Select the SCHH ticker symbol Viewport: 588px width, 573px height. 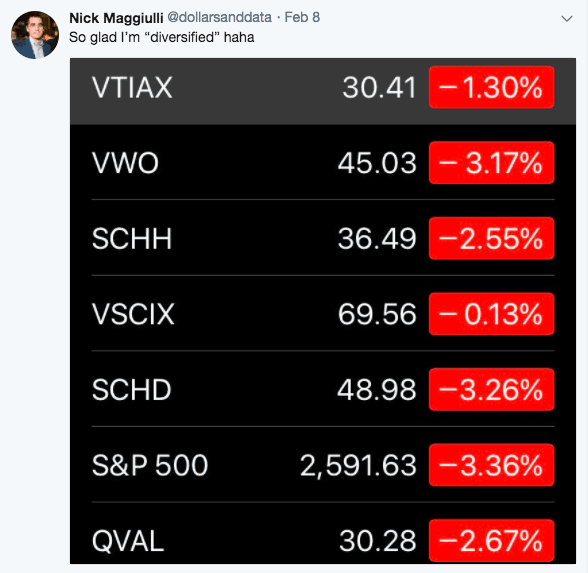(x=132, y=238)
